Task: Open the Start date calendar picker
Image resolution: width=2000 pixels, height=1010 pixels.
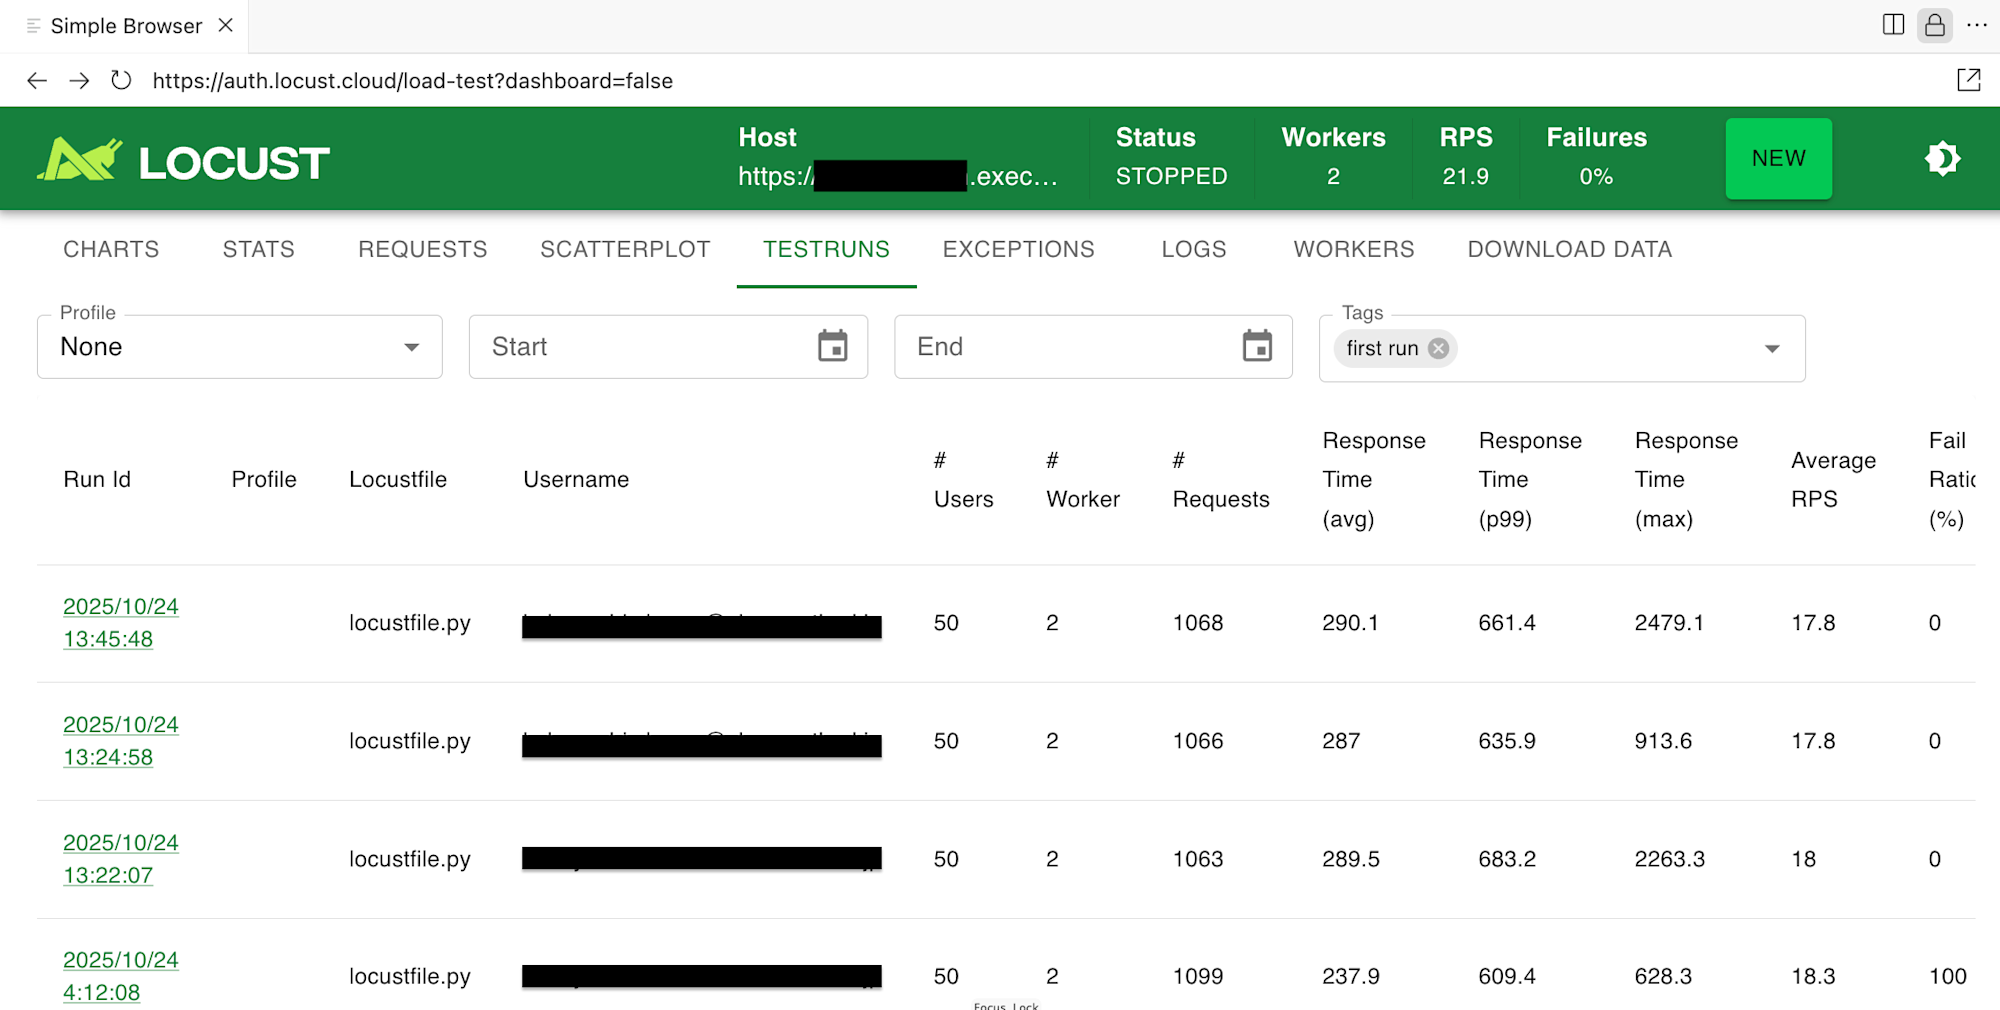Action: click(x=832, y=347)
